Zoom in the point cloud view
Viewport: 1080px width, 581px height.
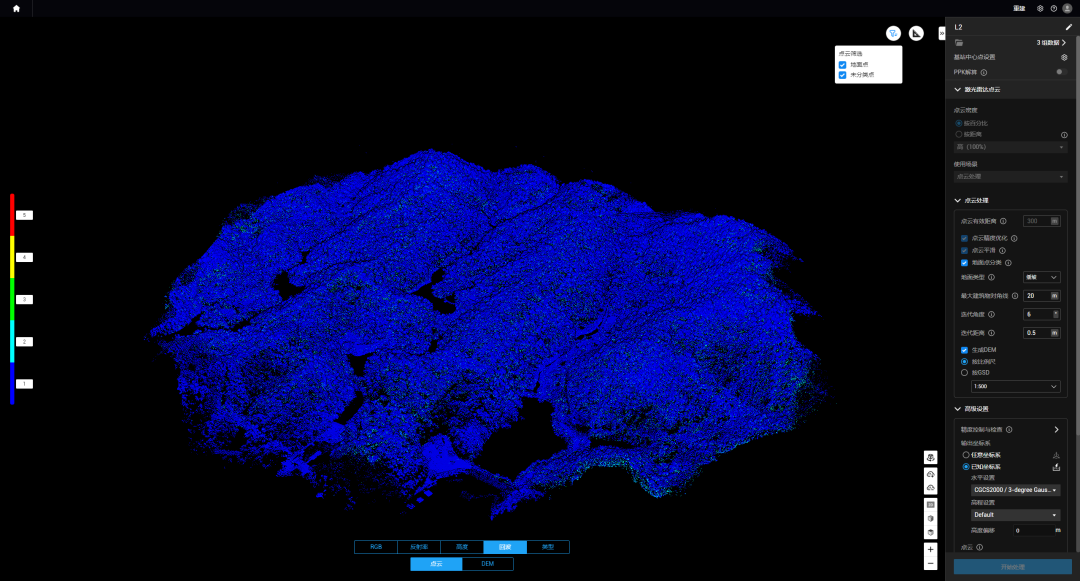931,549
